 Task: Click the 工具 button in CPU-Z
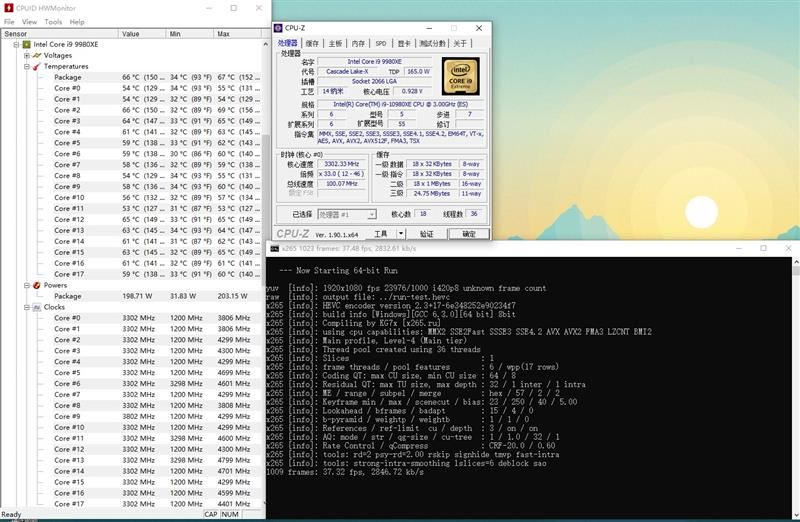[x=381, y=234]
